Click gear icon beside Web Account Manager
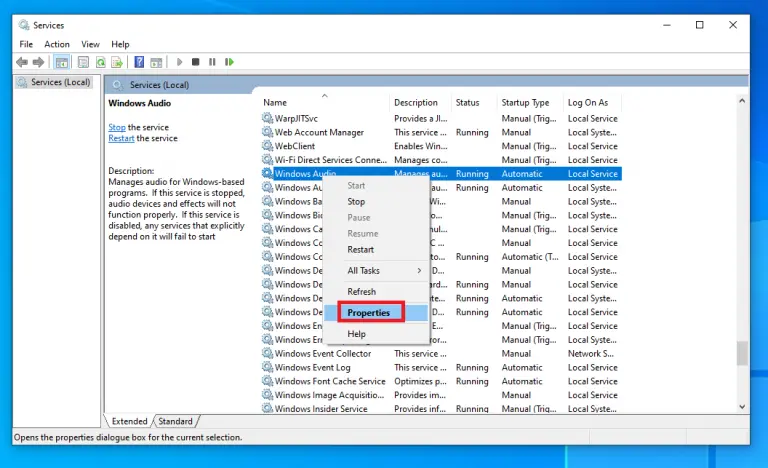Screen dimensions: 768x468 click(x=267, y=132)
